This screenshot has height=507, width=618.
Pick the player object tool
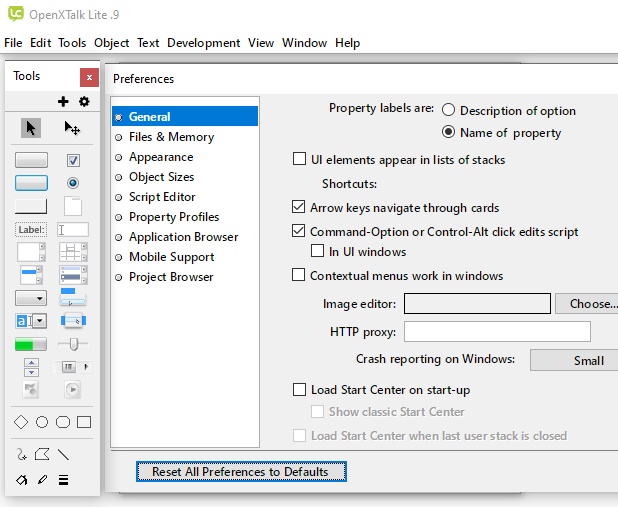coord(73,390)
